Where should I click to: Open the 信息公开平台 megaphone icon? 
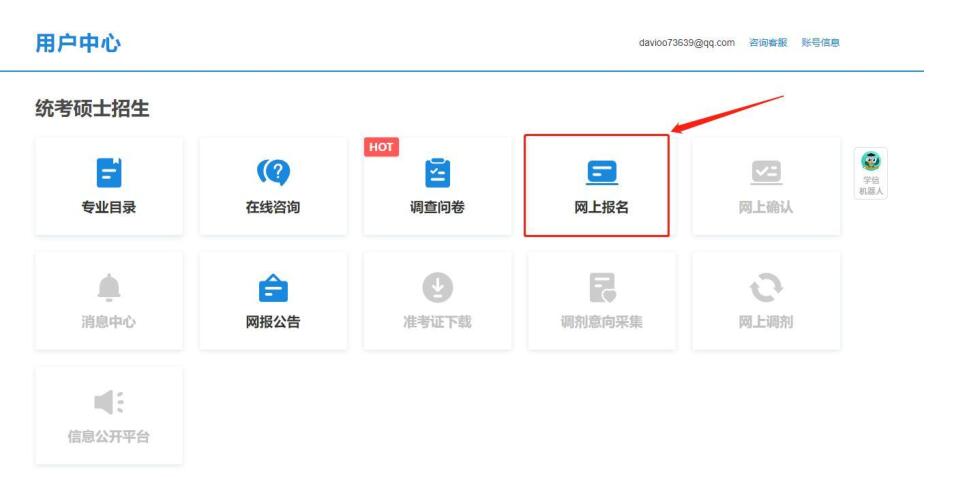click(x=108, y=402)
